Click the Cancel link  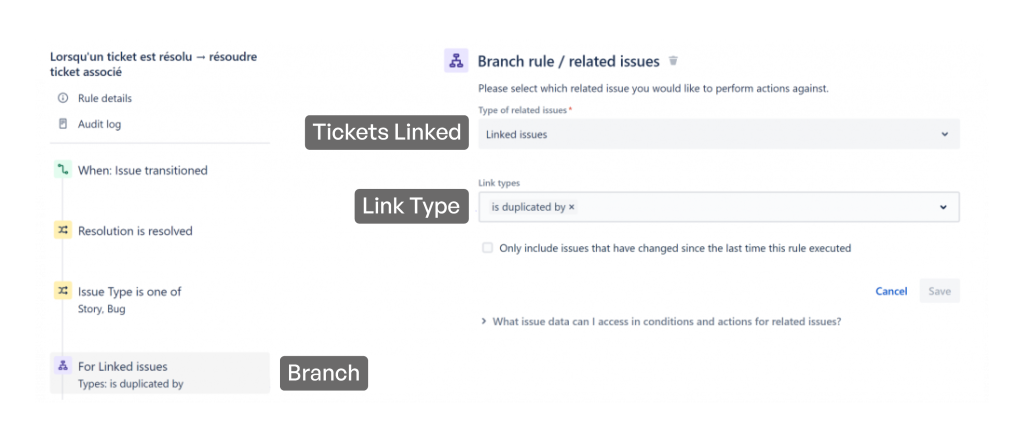click(891, 291)
